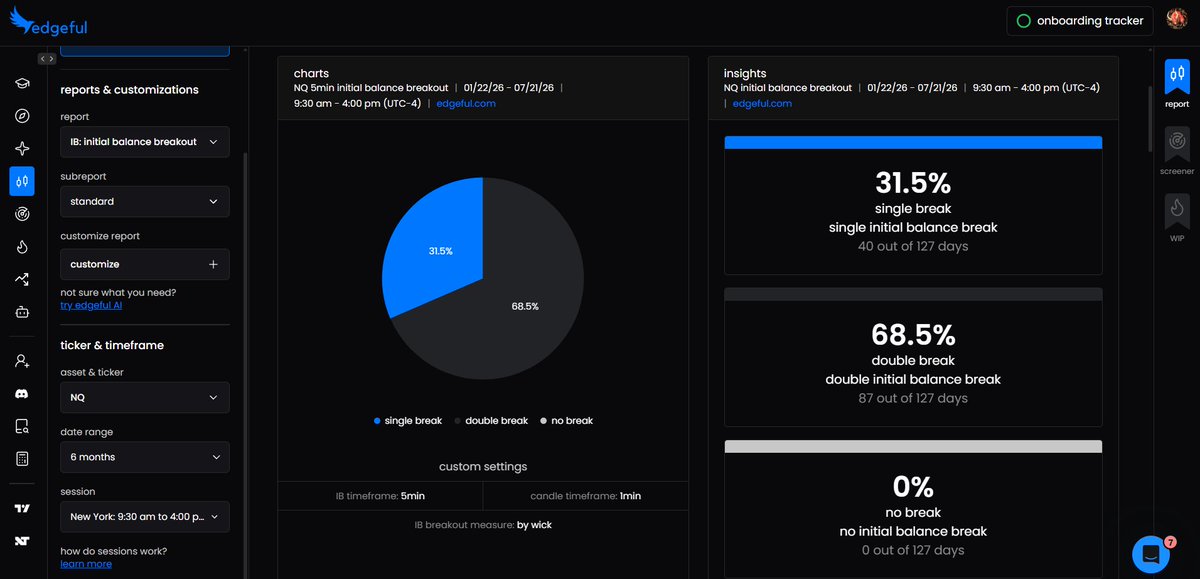The width and height of the screenshot is (1200, 579).
Task: Open the user profile avatar
Action: coord(1177,20)
